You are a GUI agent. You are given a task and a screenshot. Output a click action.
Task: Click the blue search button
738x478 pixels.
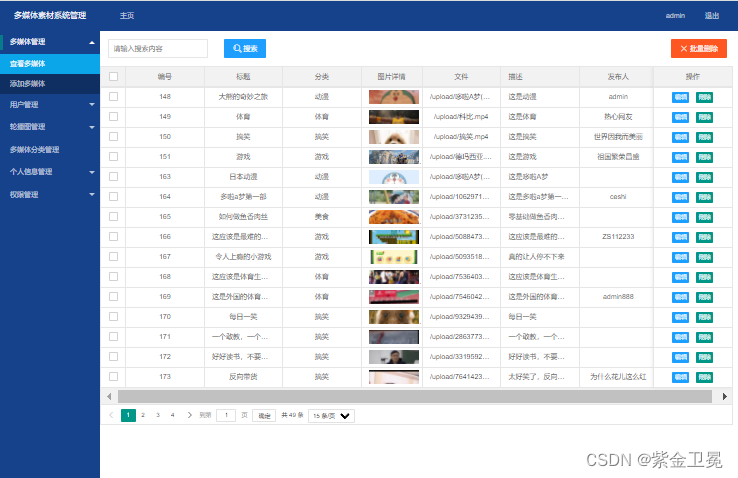pyautogui.click(x=245, y=48)
